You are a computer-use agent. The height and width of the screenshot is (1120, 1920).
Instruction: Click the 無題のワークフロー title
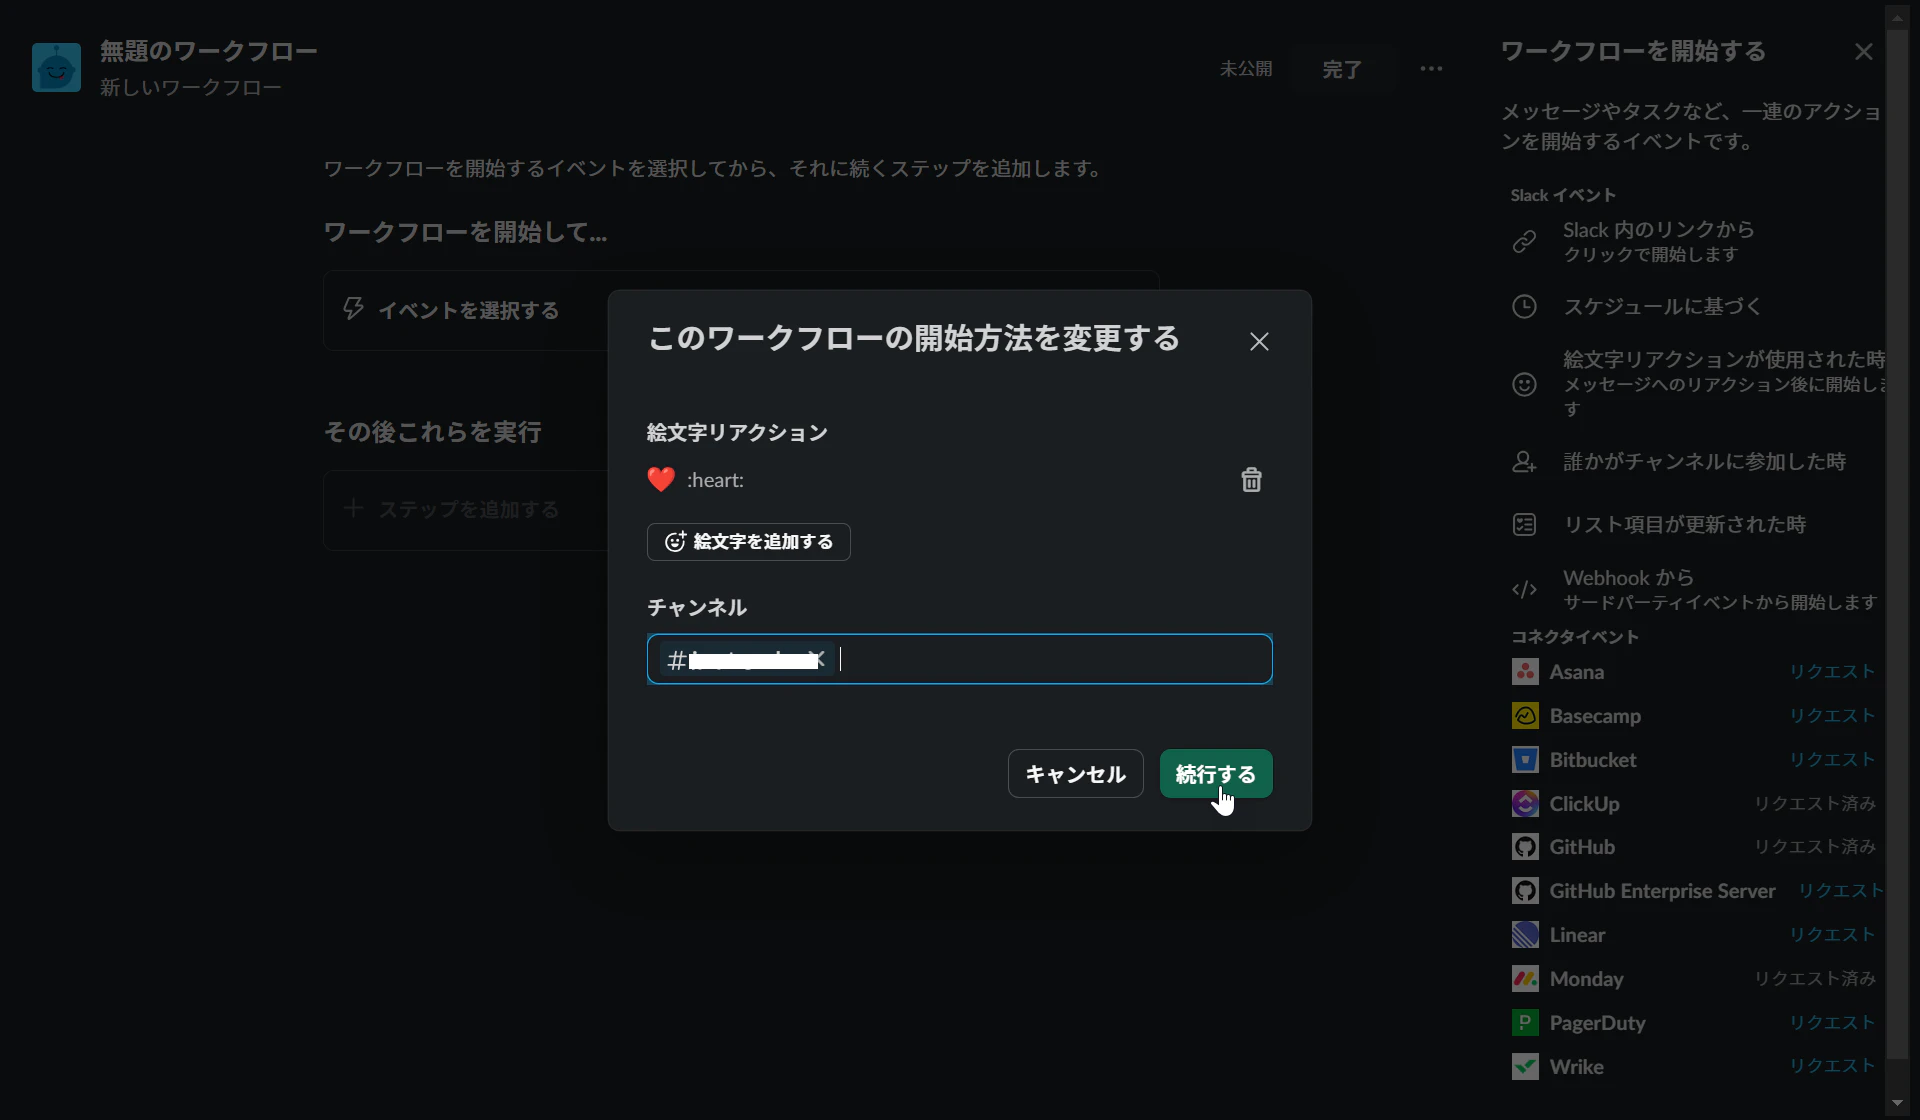pyautogui.click(x=209, y=51)
